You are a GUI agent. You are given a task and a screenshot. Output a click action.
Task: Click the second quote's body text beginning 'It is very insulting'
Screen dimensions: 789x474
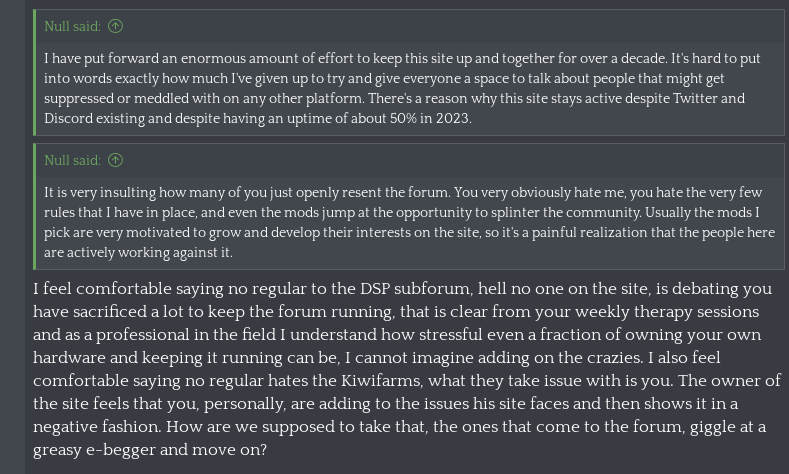409,222
